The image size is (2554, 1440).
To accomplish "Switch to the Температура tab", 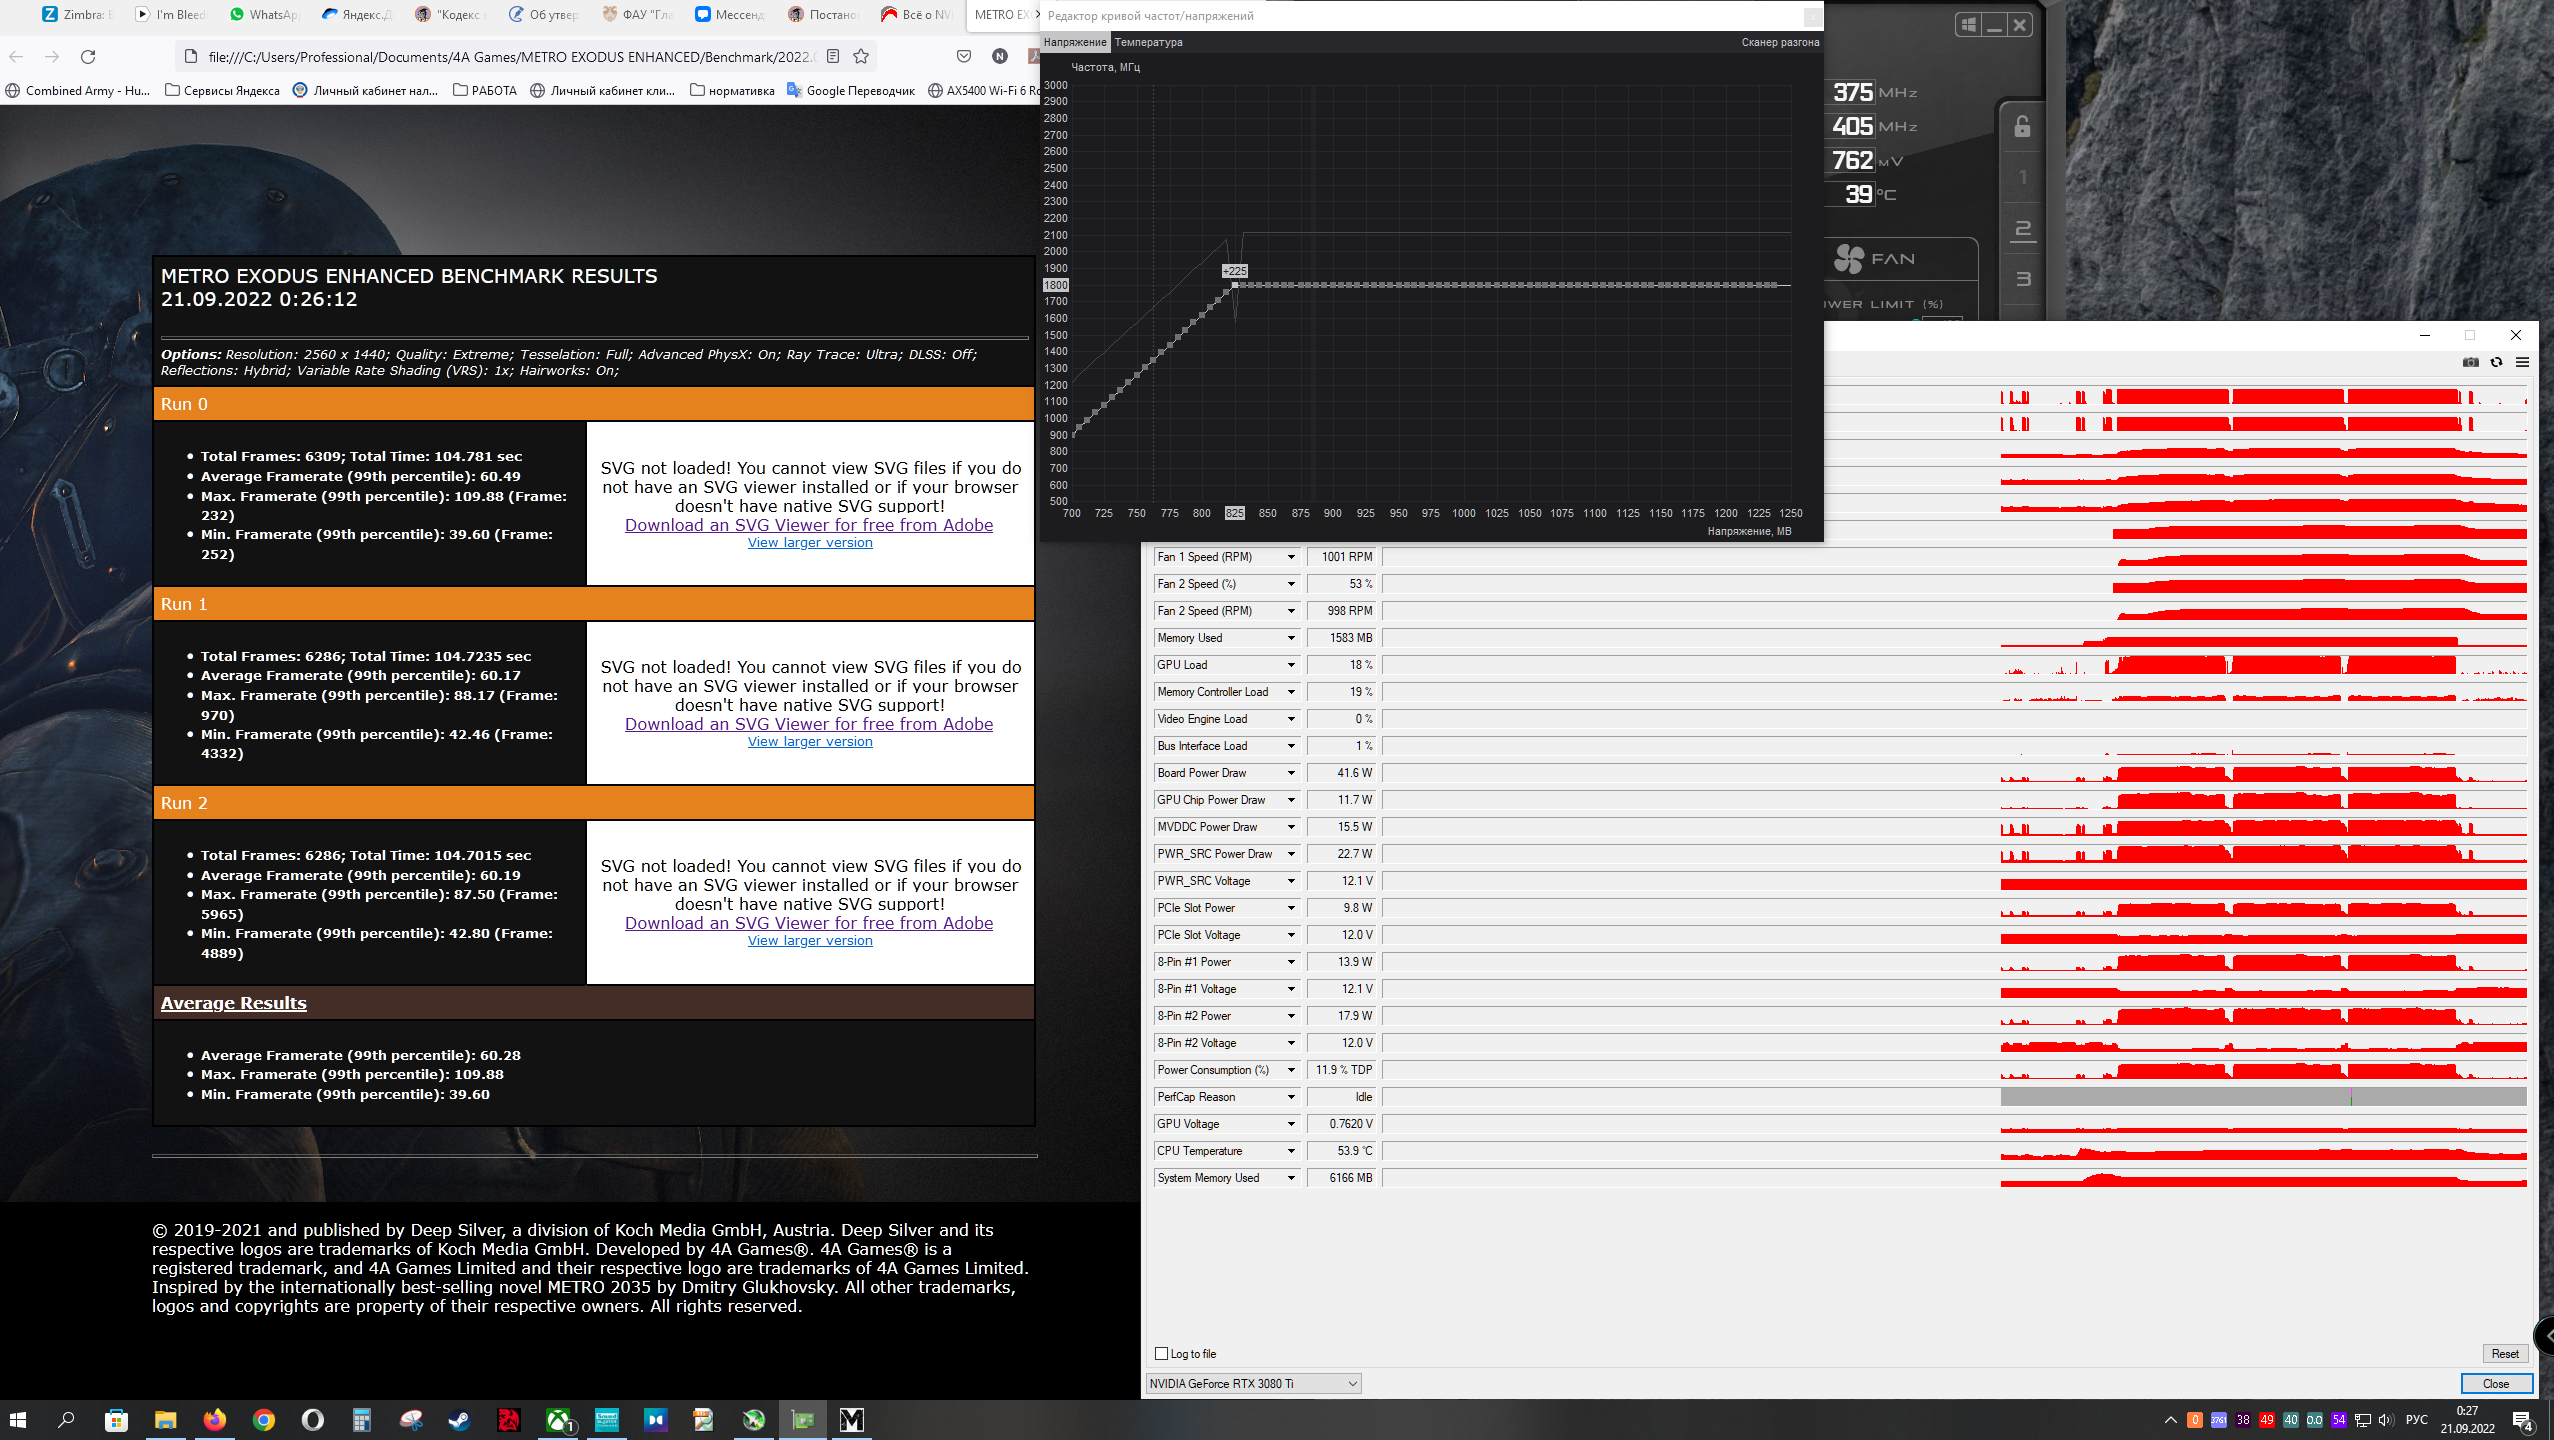I will coord(1148,42).
